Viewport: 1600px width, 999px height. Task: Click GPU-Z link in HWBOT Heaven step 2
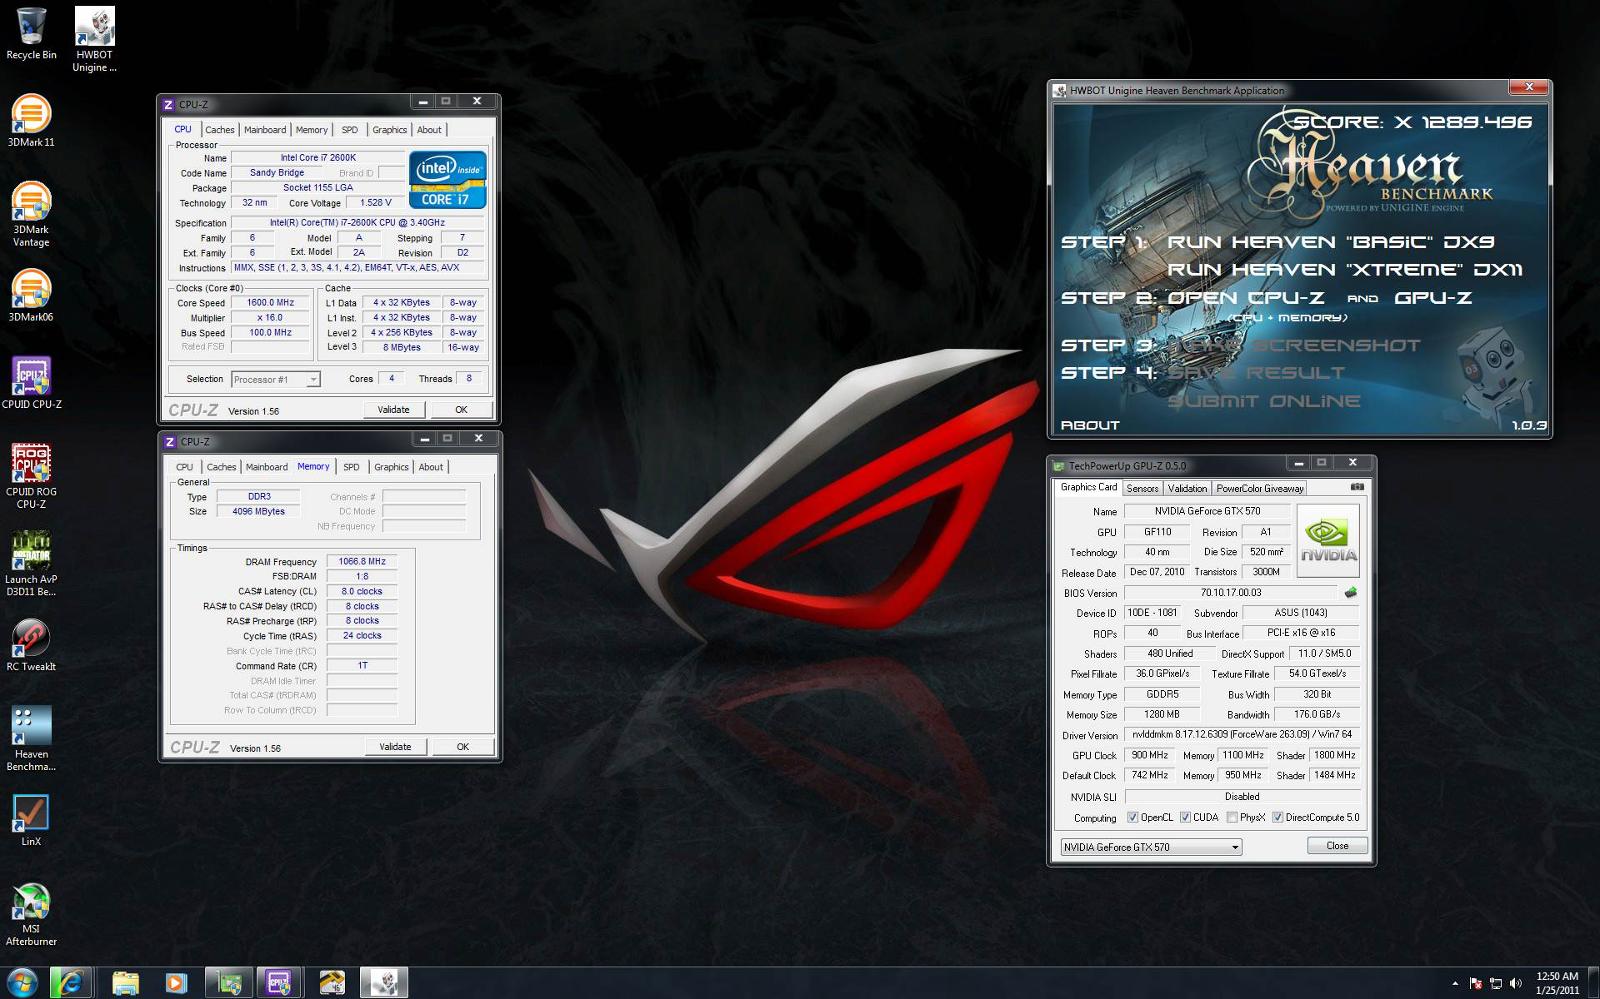(1433, 298)
